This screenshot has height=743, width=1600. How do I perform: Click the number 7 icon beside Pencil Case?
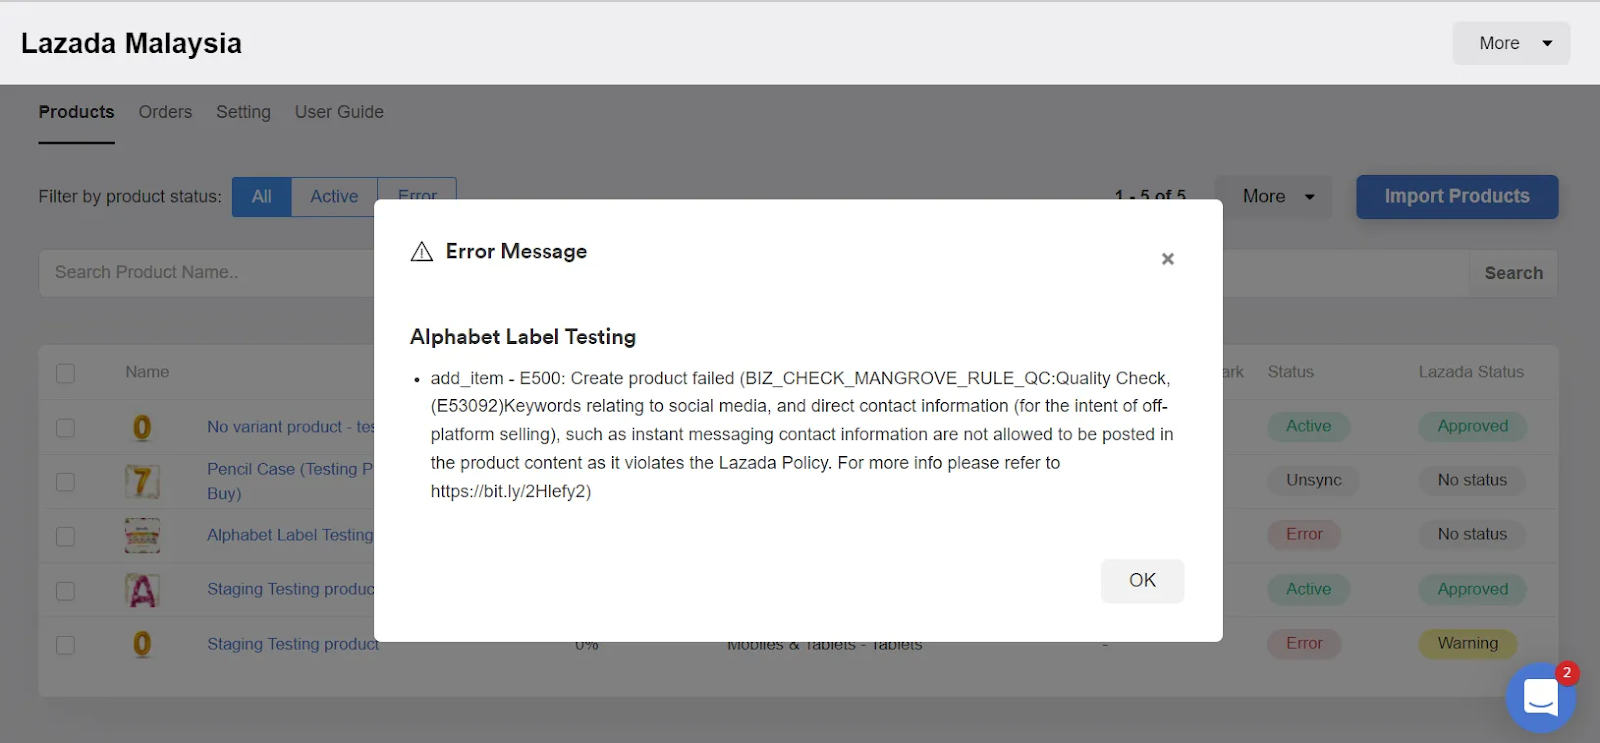pyautogui.click(x=141, y=481)
